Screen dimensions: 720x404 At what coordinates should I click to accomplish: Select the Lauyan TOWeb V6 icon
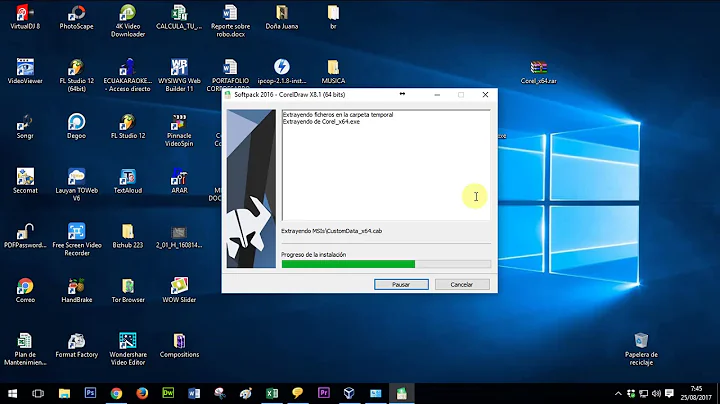(x=77, y=185)
